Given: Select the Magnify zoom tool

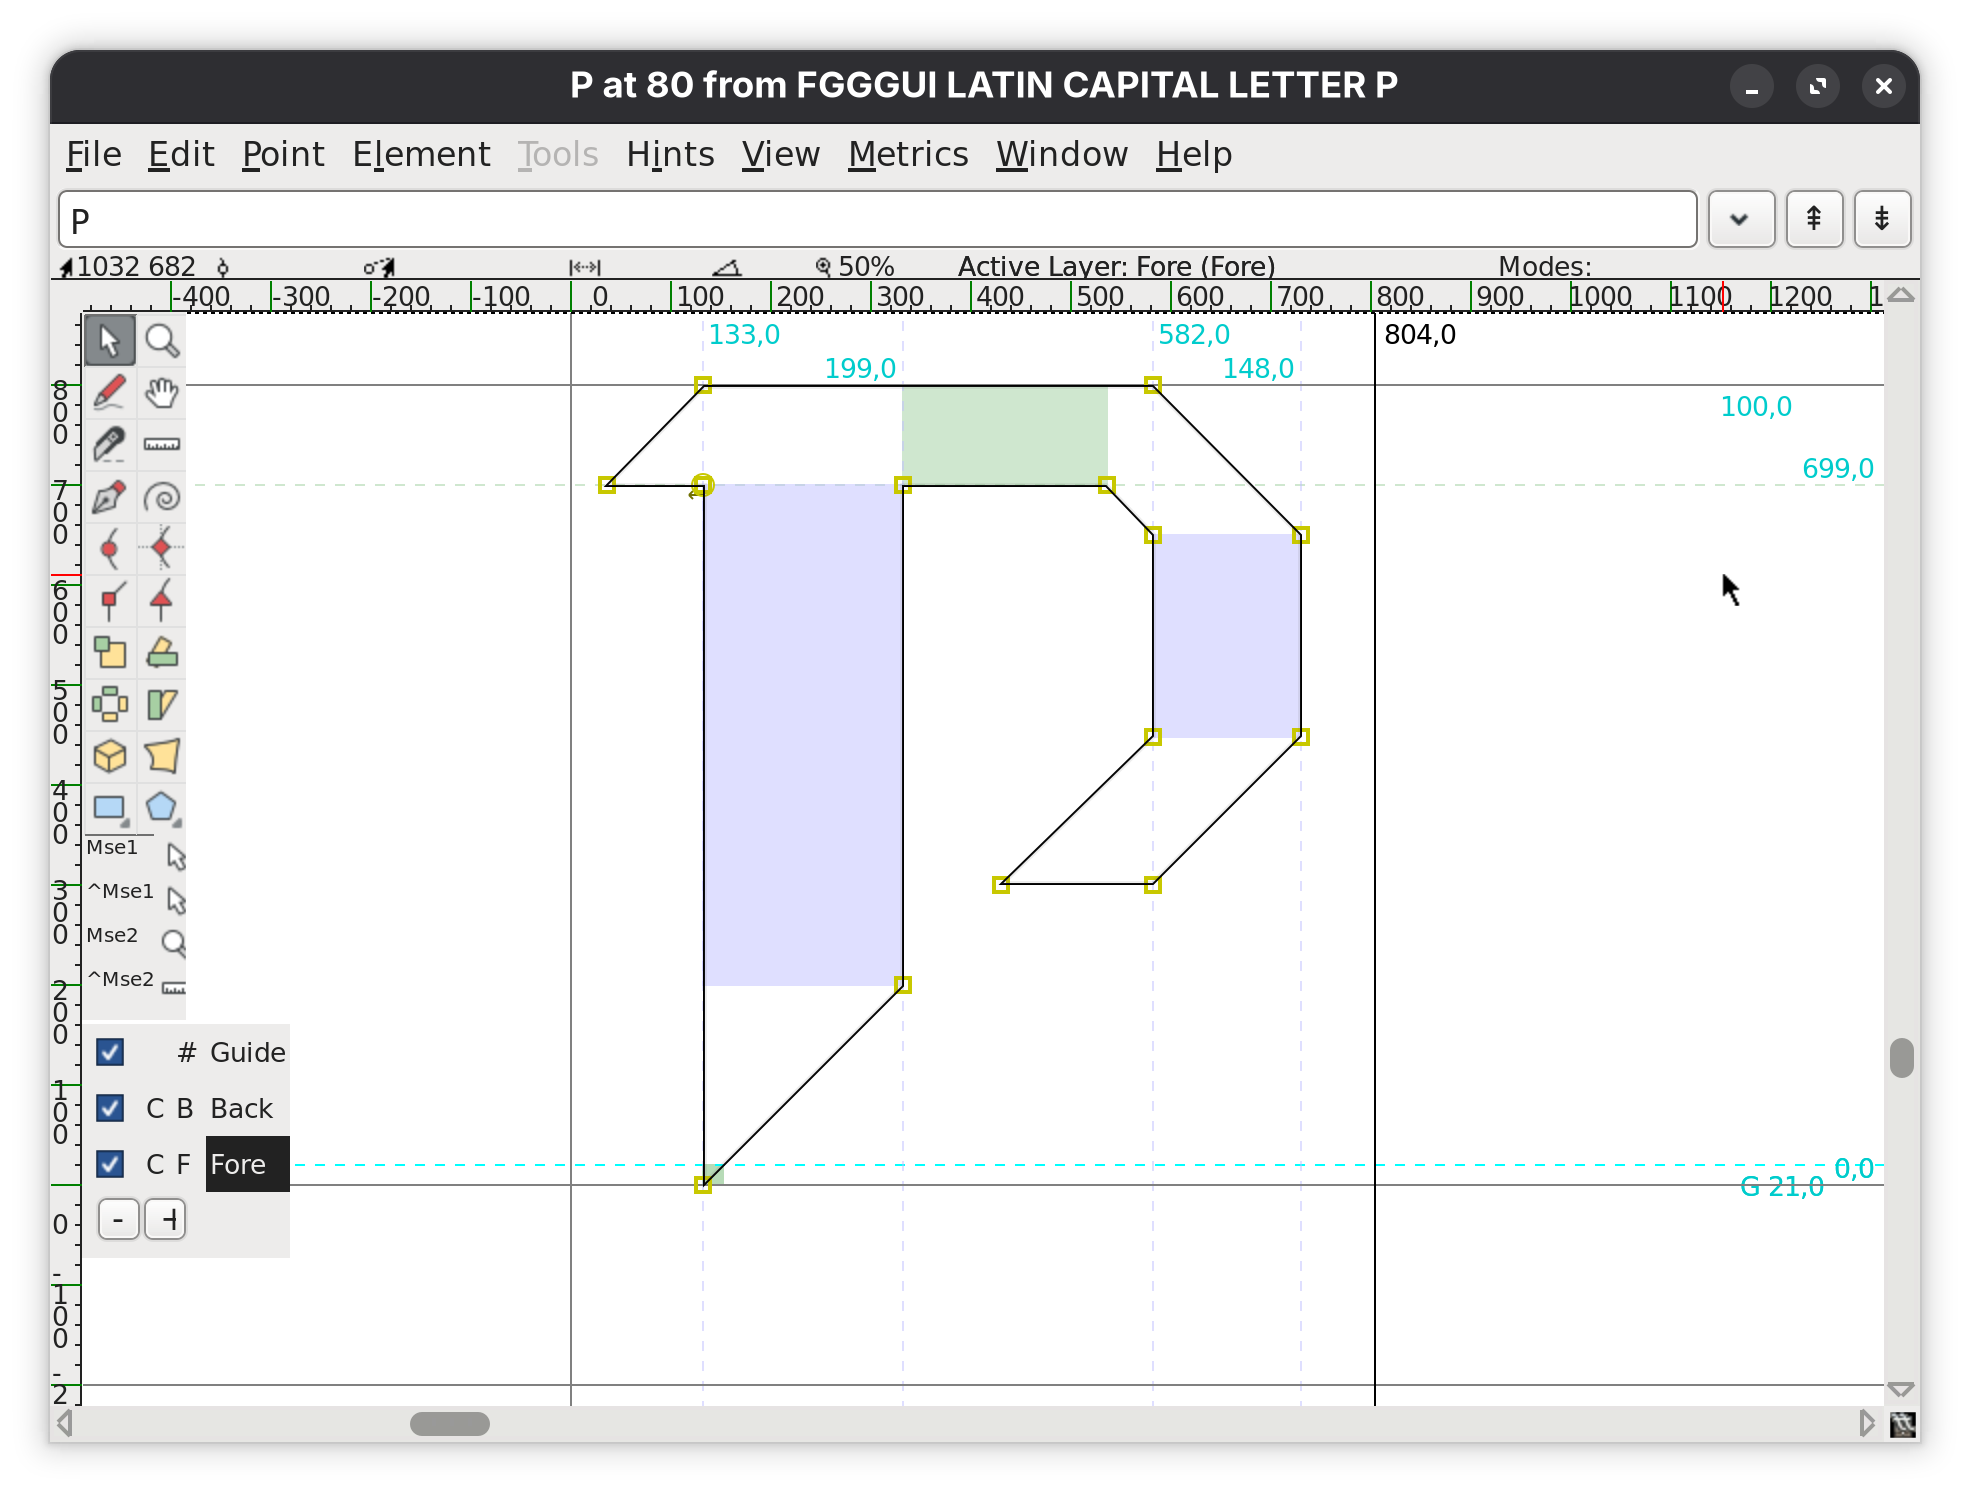Looking at the screenshot, I should click(x=162, y=341).
